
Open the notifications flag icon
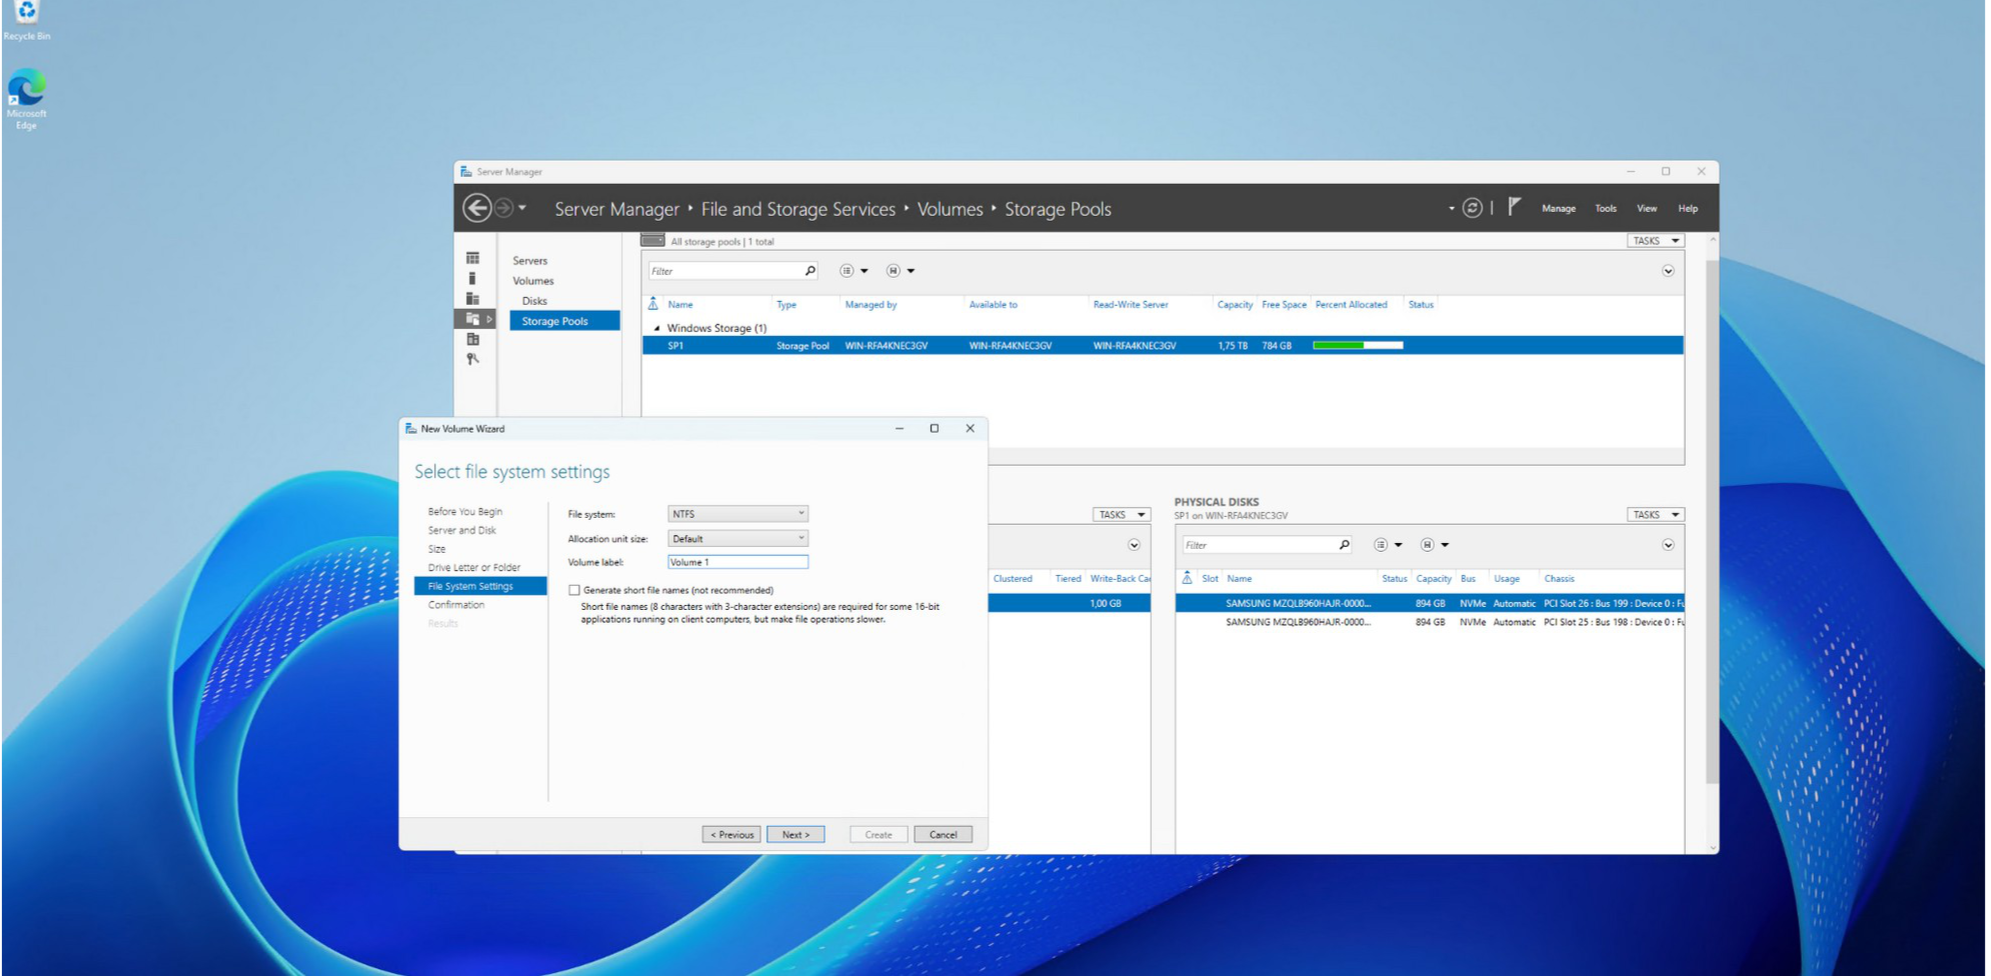1514,207
